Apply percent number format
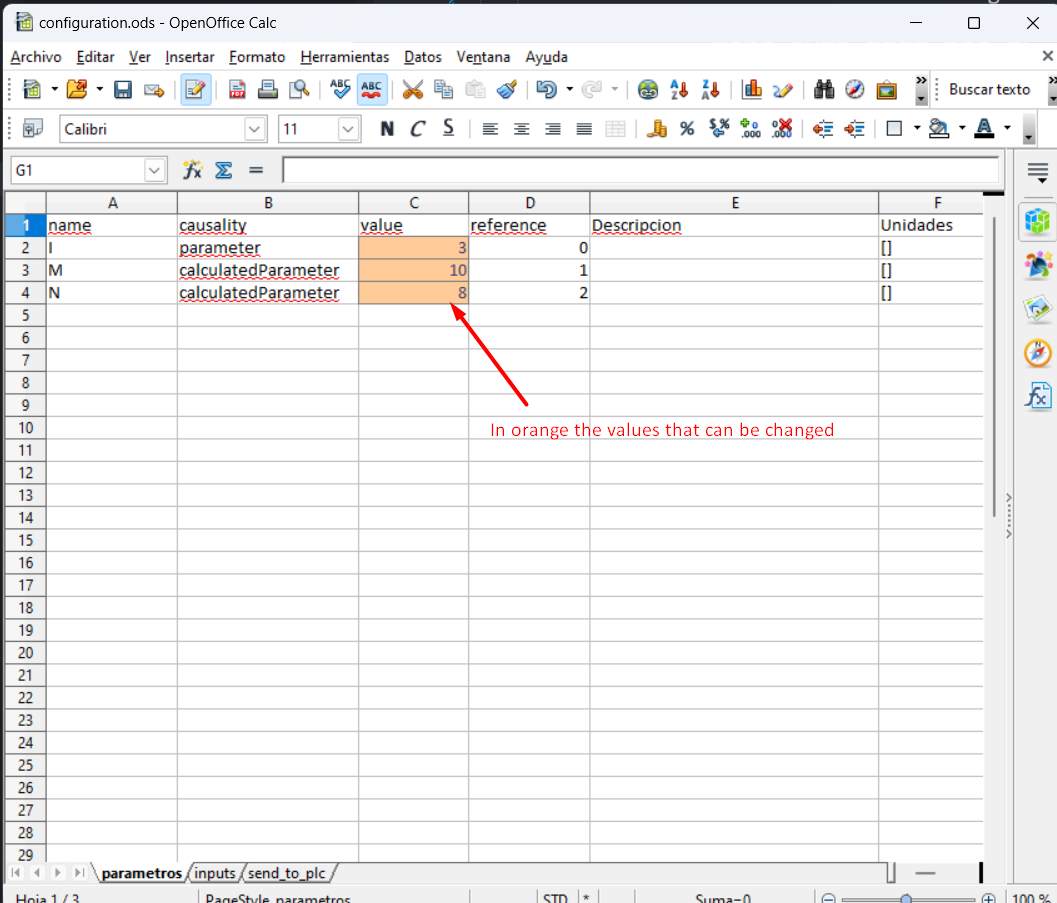The width and height of the screenshot is (1057, 903). point(686,128)
